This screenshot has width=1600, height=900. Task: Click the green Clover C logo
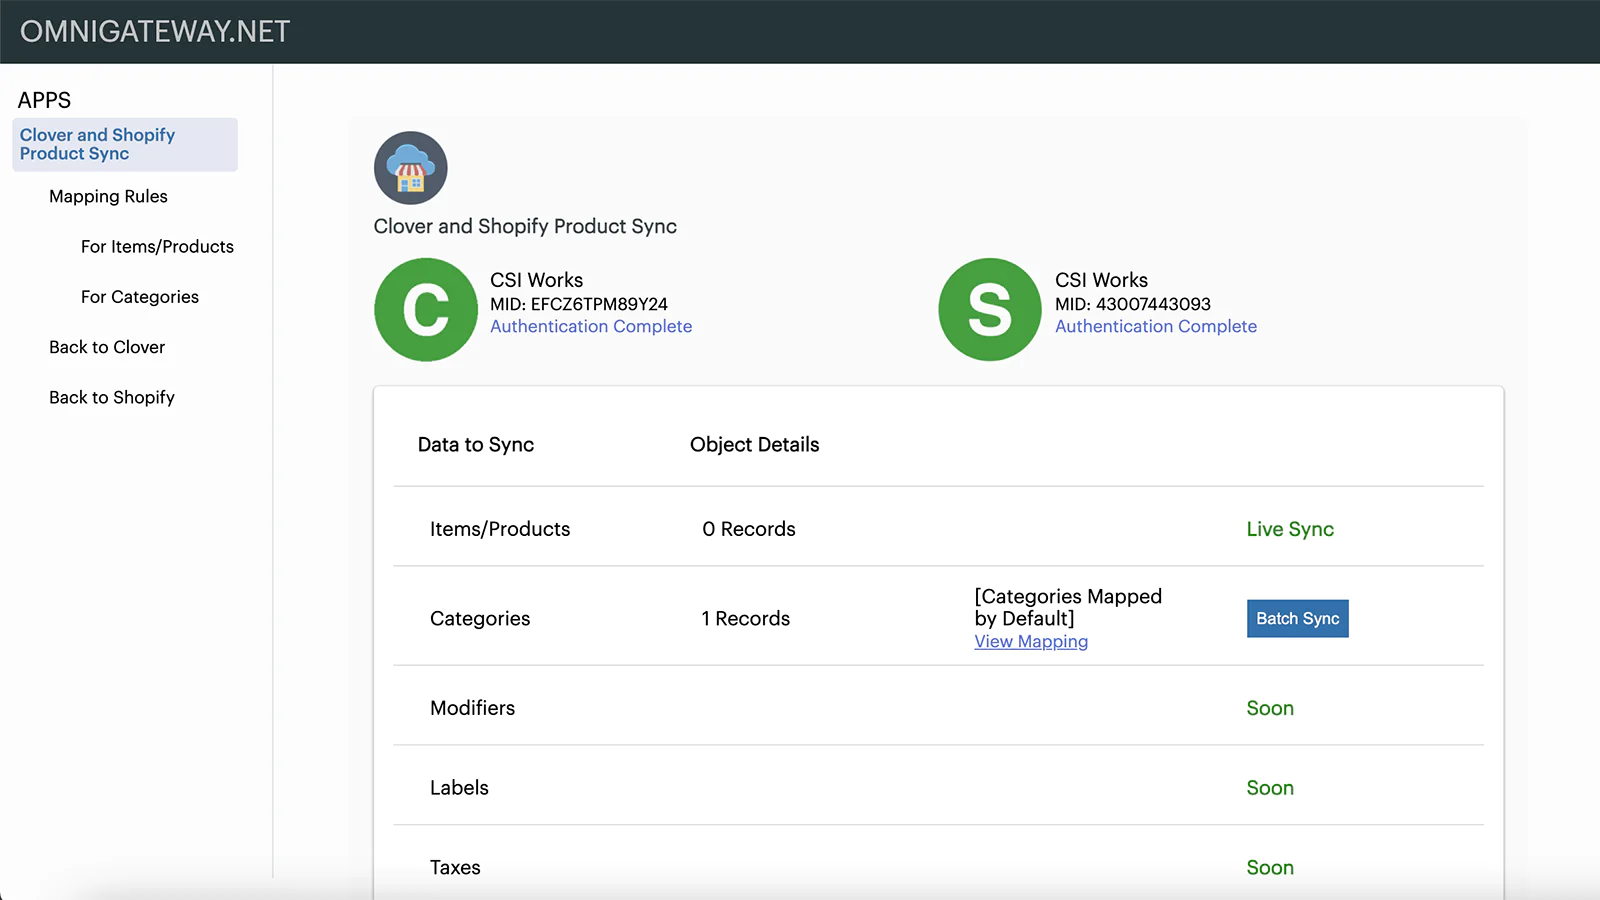[426, 309]
